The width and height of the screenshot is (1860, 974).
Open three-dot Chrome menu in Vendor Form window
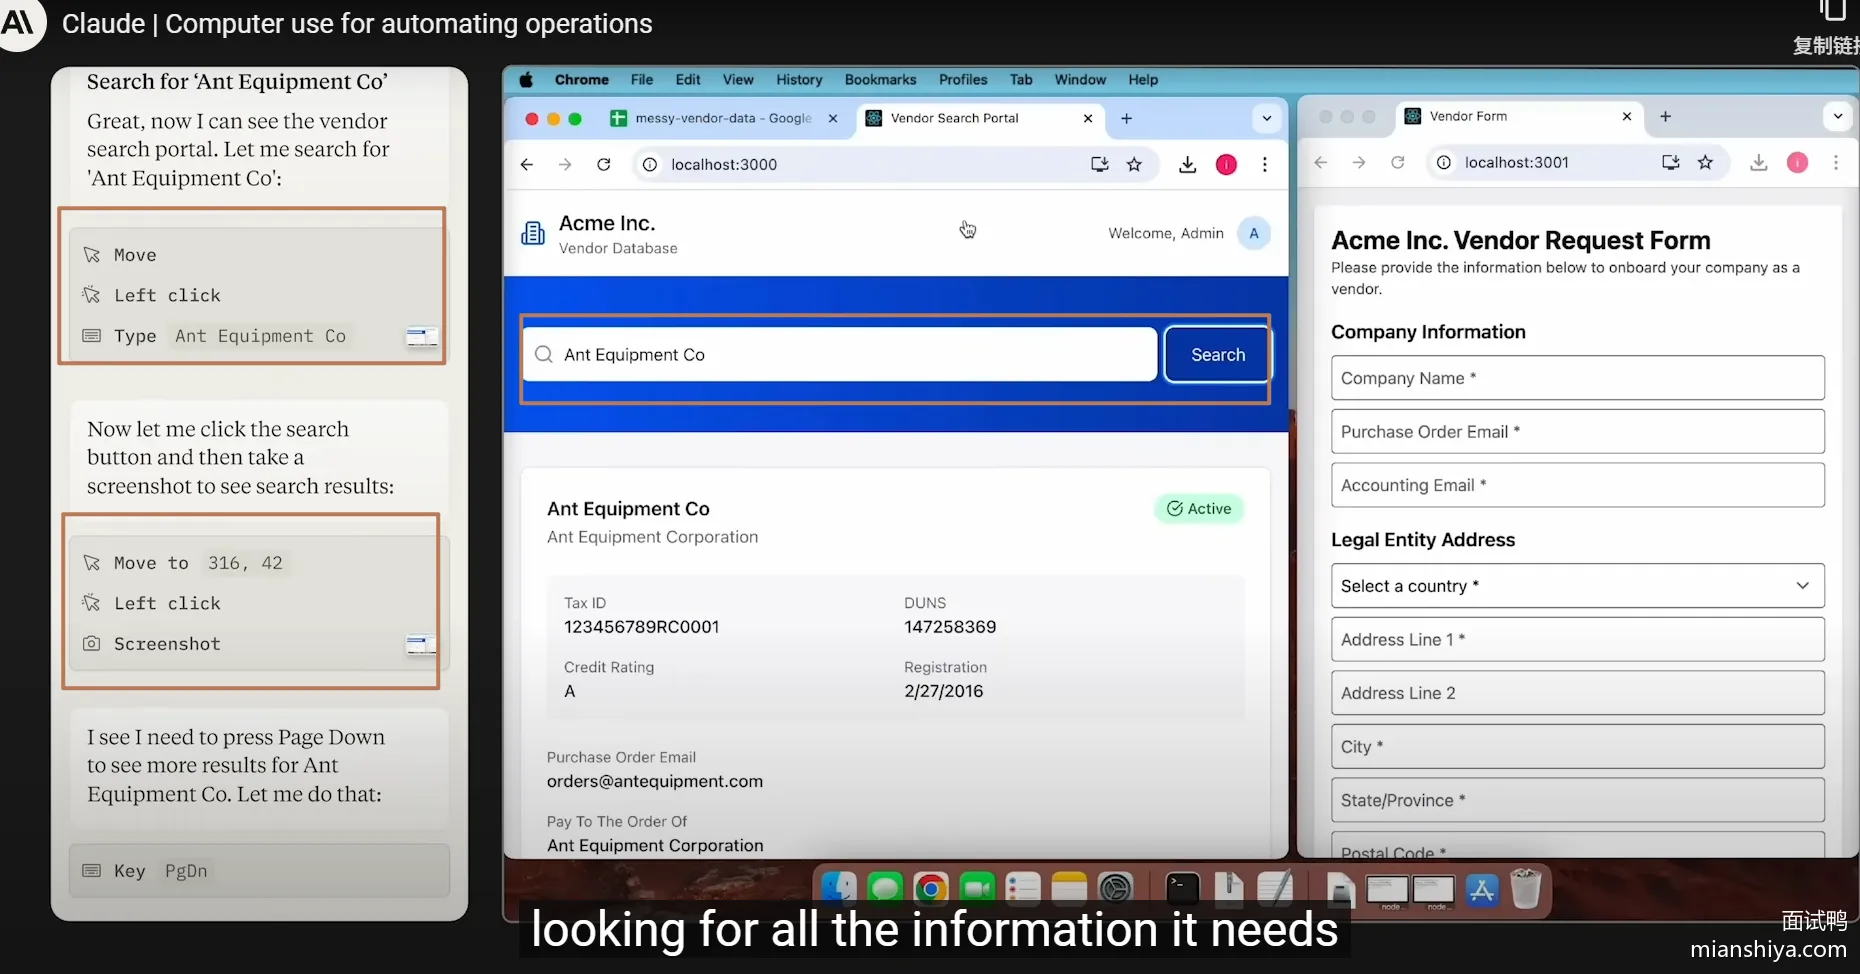[x=1836, y=163]
